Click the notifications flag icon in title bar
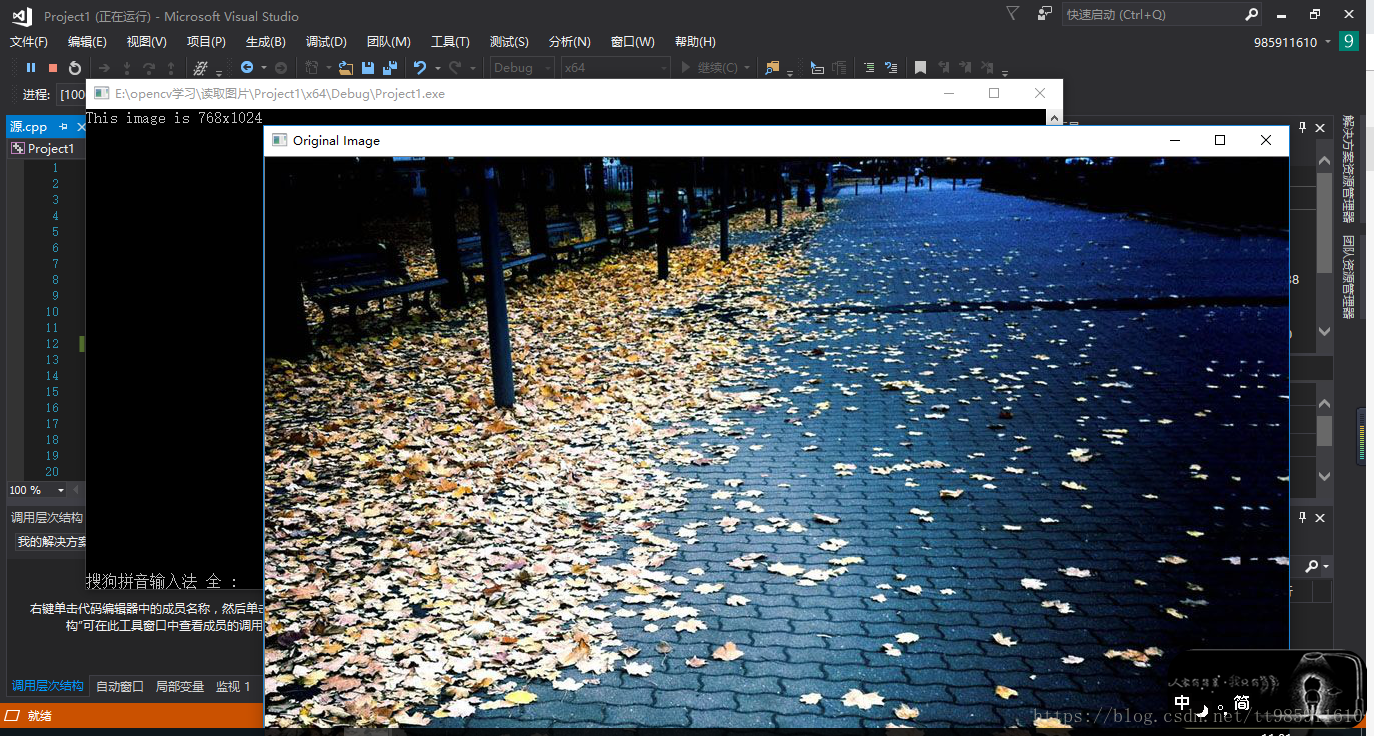Image resolution: width=1374 pixels, height=736 pixels. pyautogui.click(x=1013, y=14)
